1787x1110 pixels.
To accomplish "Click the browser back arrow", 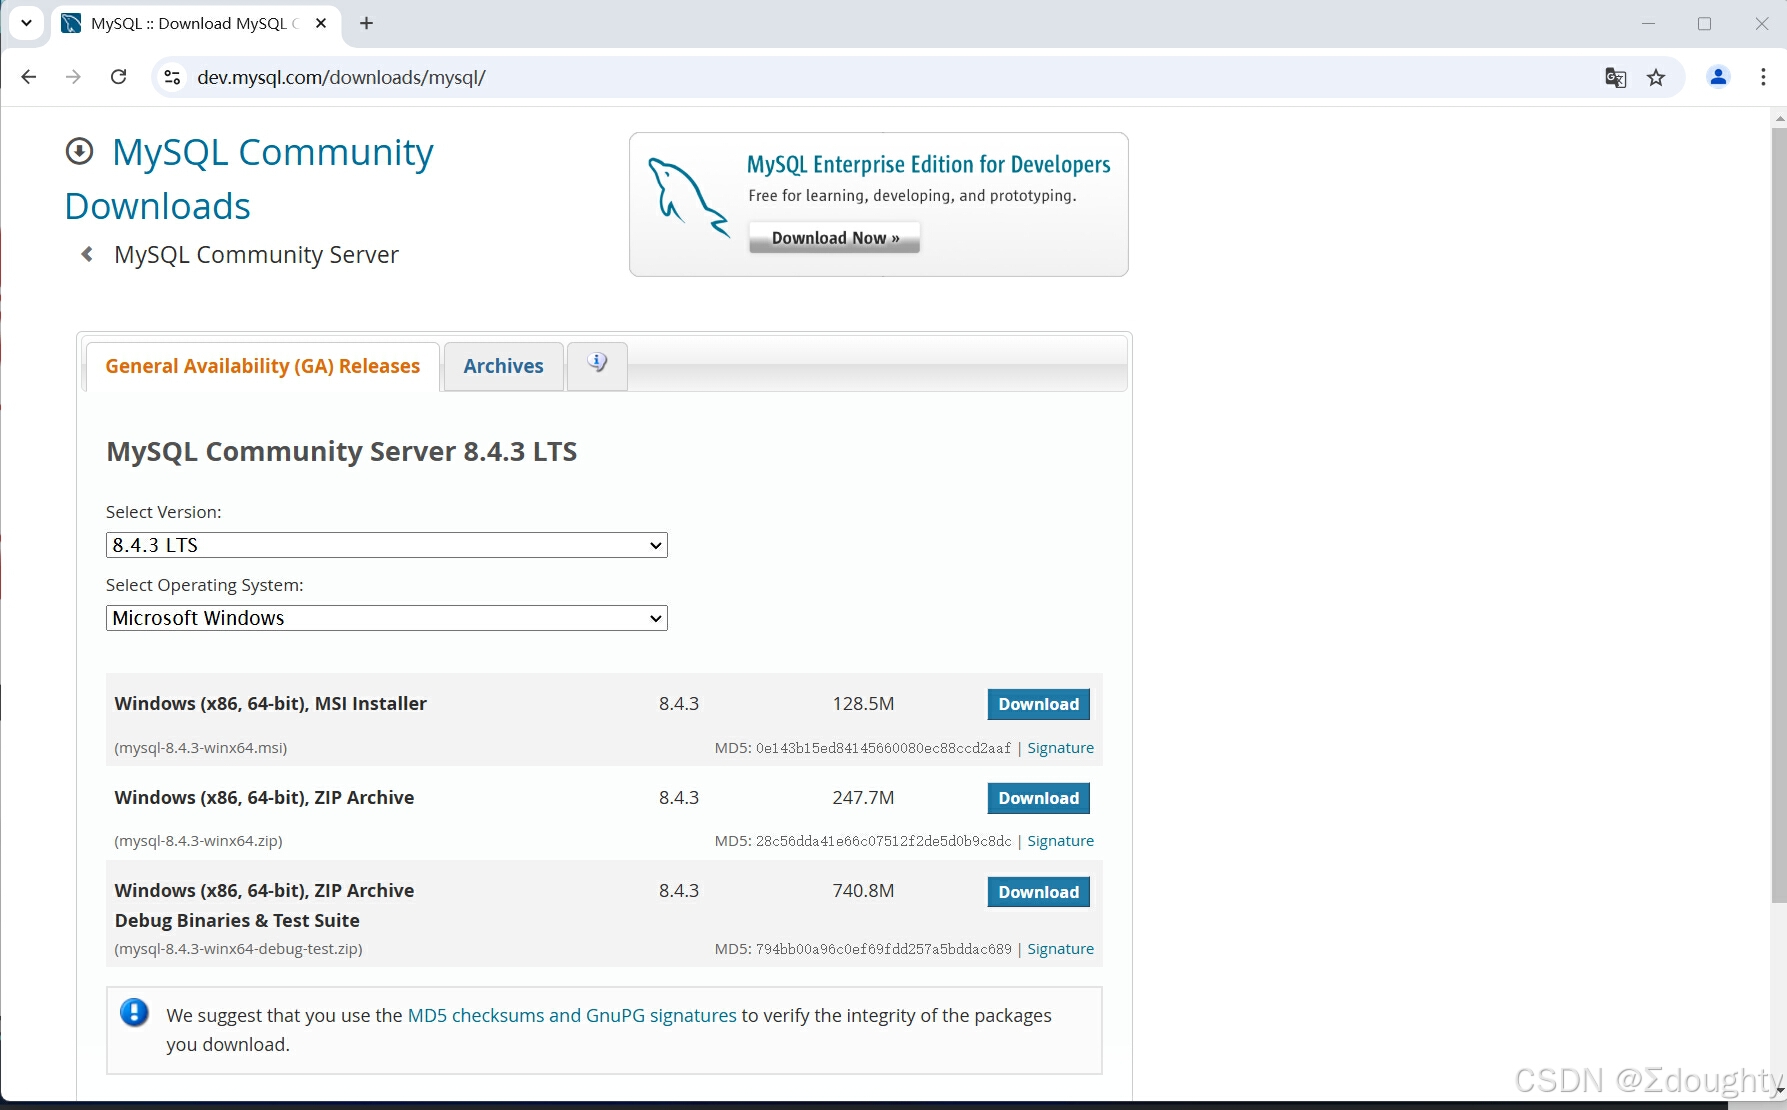I will point(29,77).
